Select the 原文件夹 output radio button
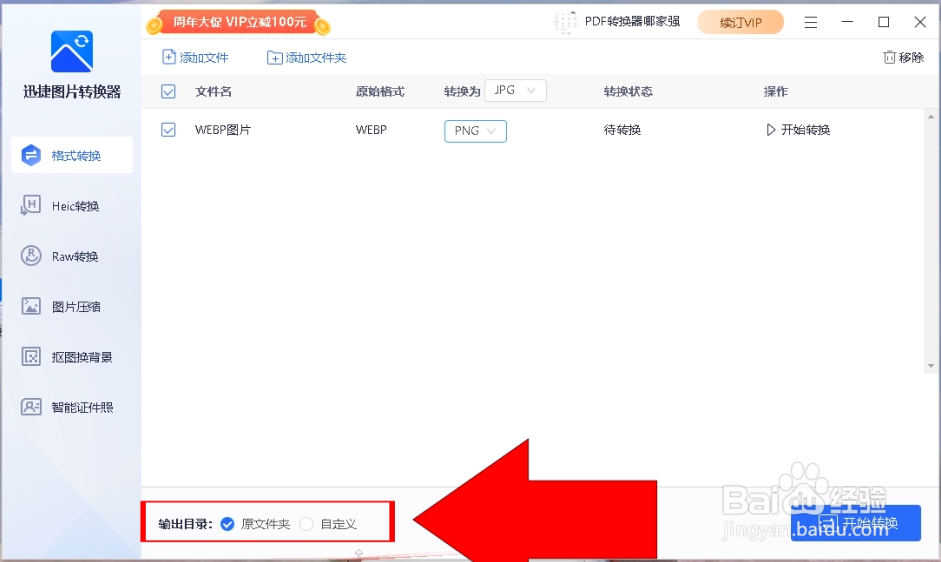The image size is (941, 562). click(227, 524)
